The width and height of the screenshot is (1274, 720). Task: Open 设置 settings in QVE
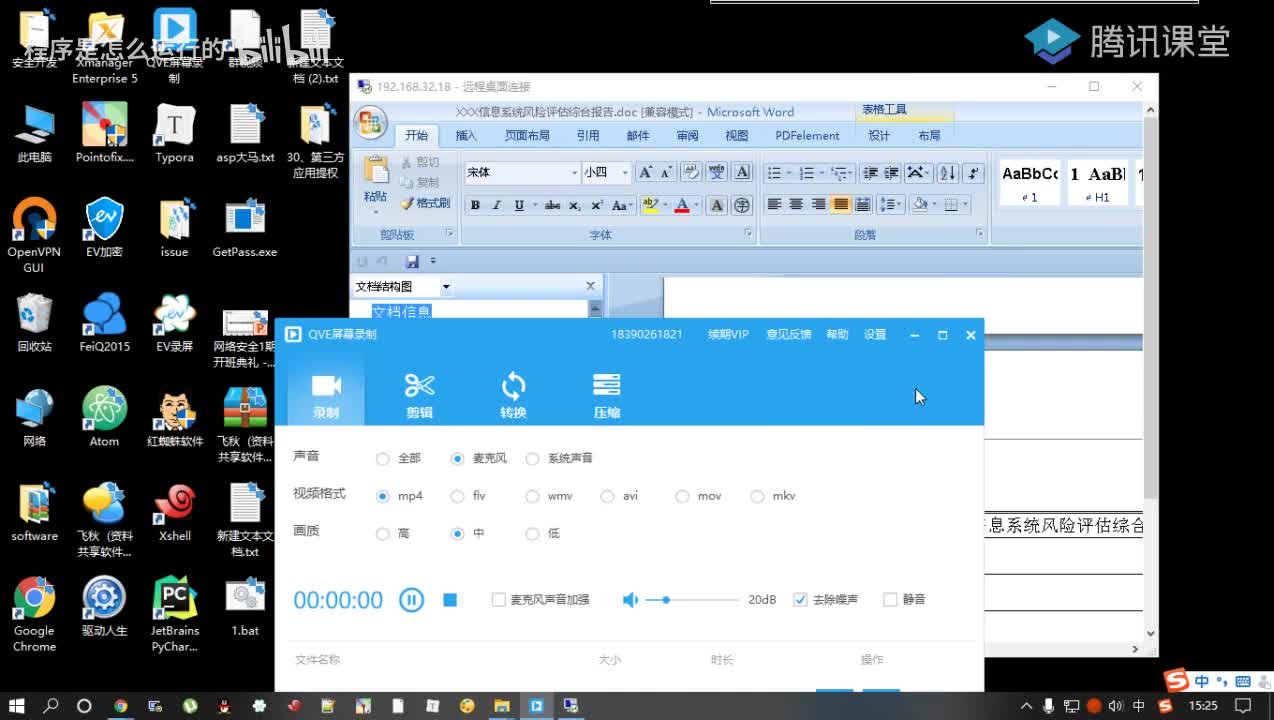tap(875, 335)
